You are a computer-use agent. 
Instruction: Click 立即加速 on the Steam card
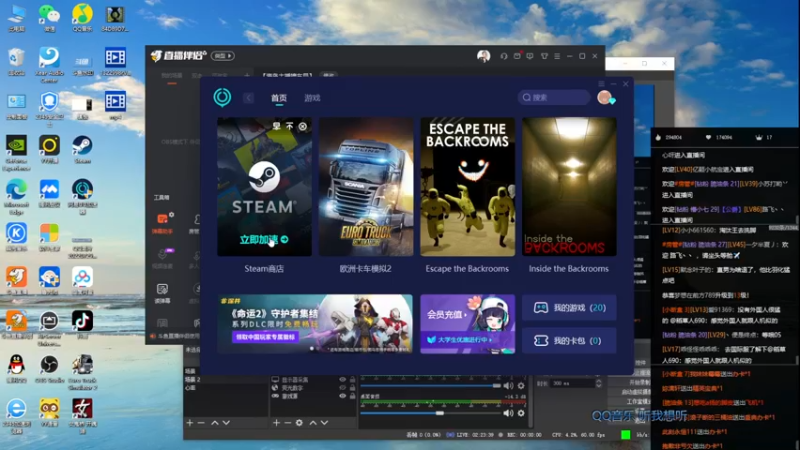point(264,239)
